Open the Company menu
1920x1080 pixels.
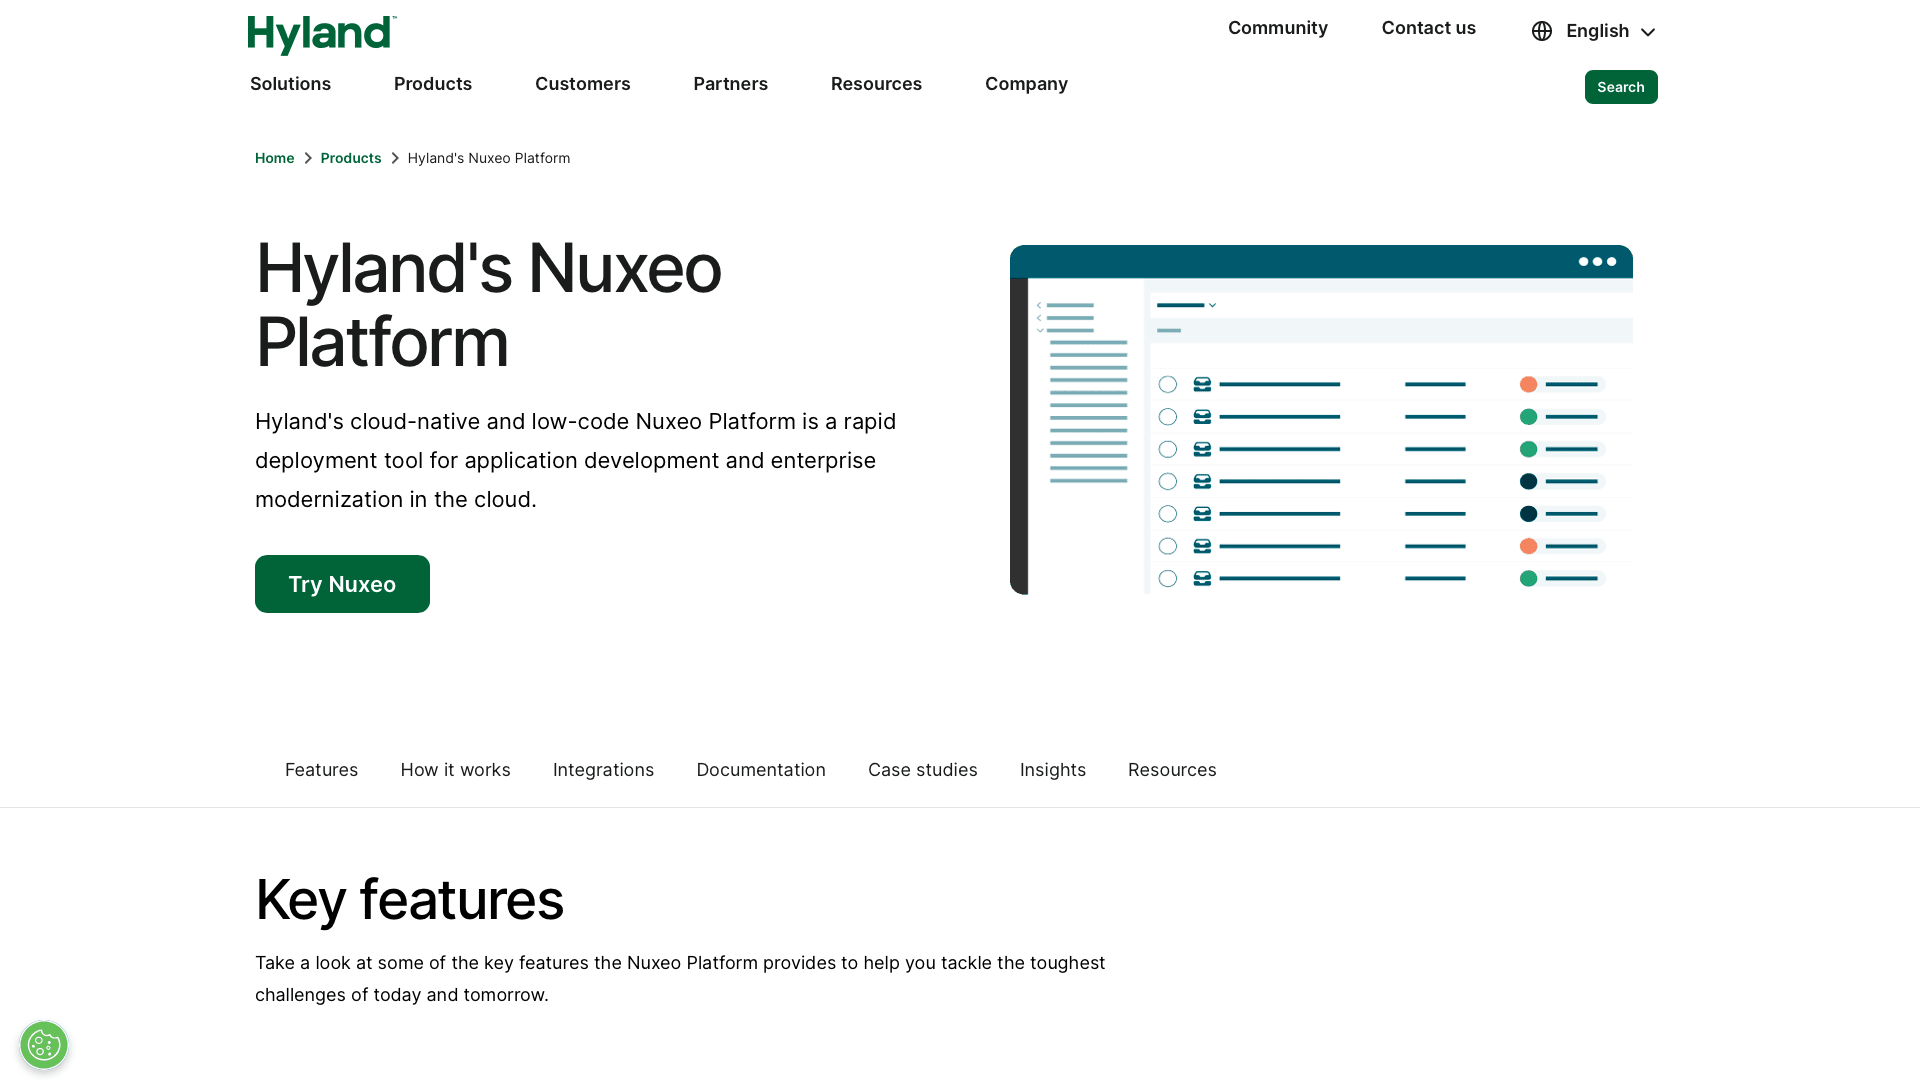pyautogui.click(x=1026, y=84)
